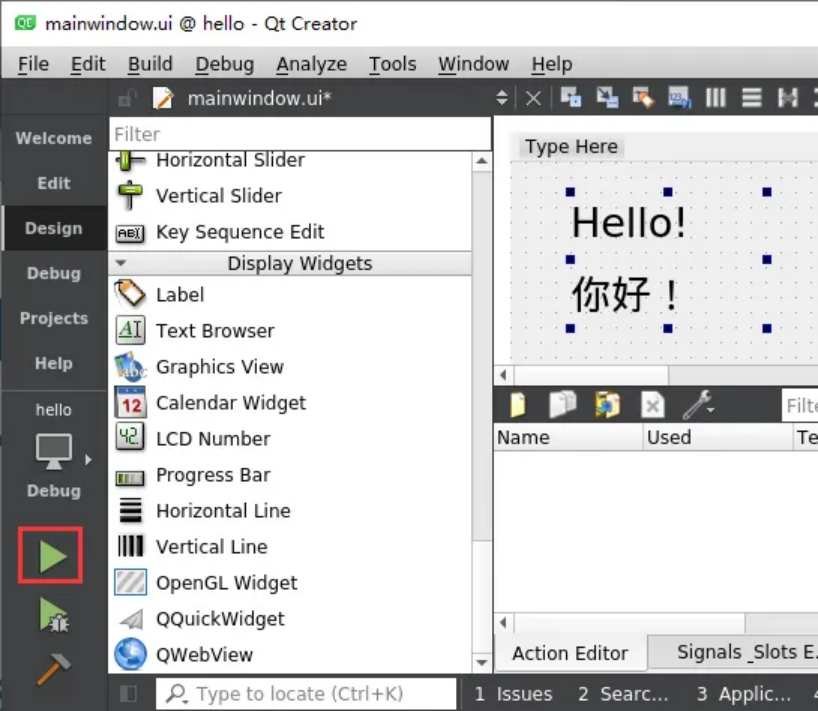This screenshot has width=818, height=711.
Task: Open the mainwindow.ui document selector dropdown
Action: pyautogui.click(x=502, y=98)
